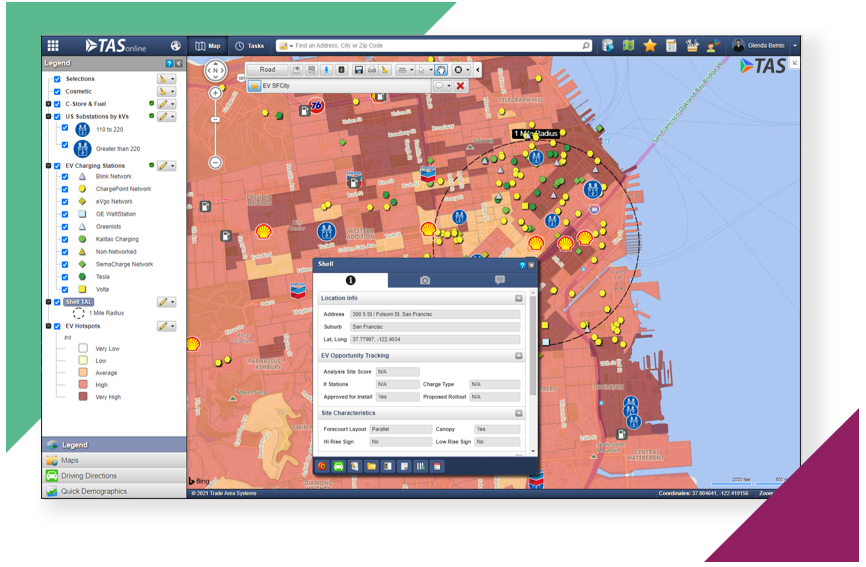This screenshot has height=567, width=866.
Task: Click the Legend panel help icon
Action: point(170,63)
